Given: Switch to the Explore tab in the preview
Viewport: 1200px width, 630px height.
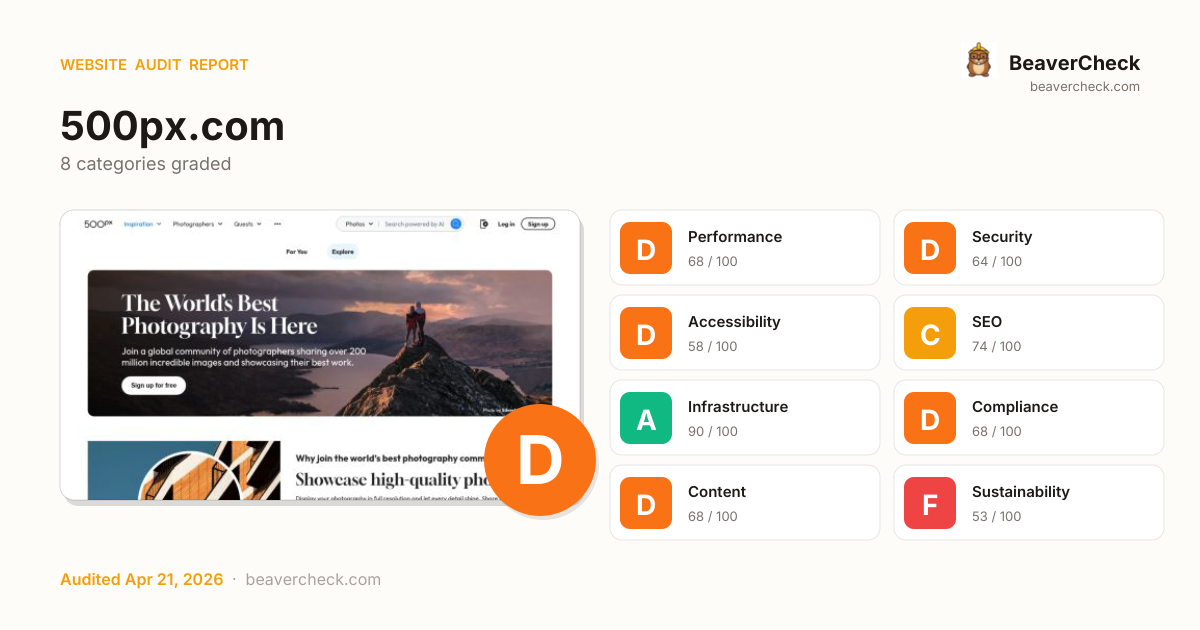Looking at the screenshot, I should pos(343,252).
